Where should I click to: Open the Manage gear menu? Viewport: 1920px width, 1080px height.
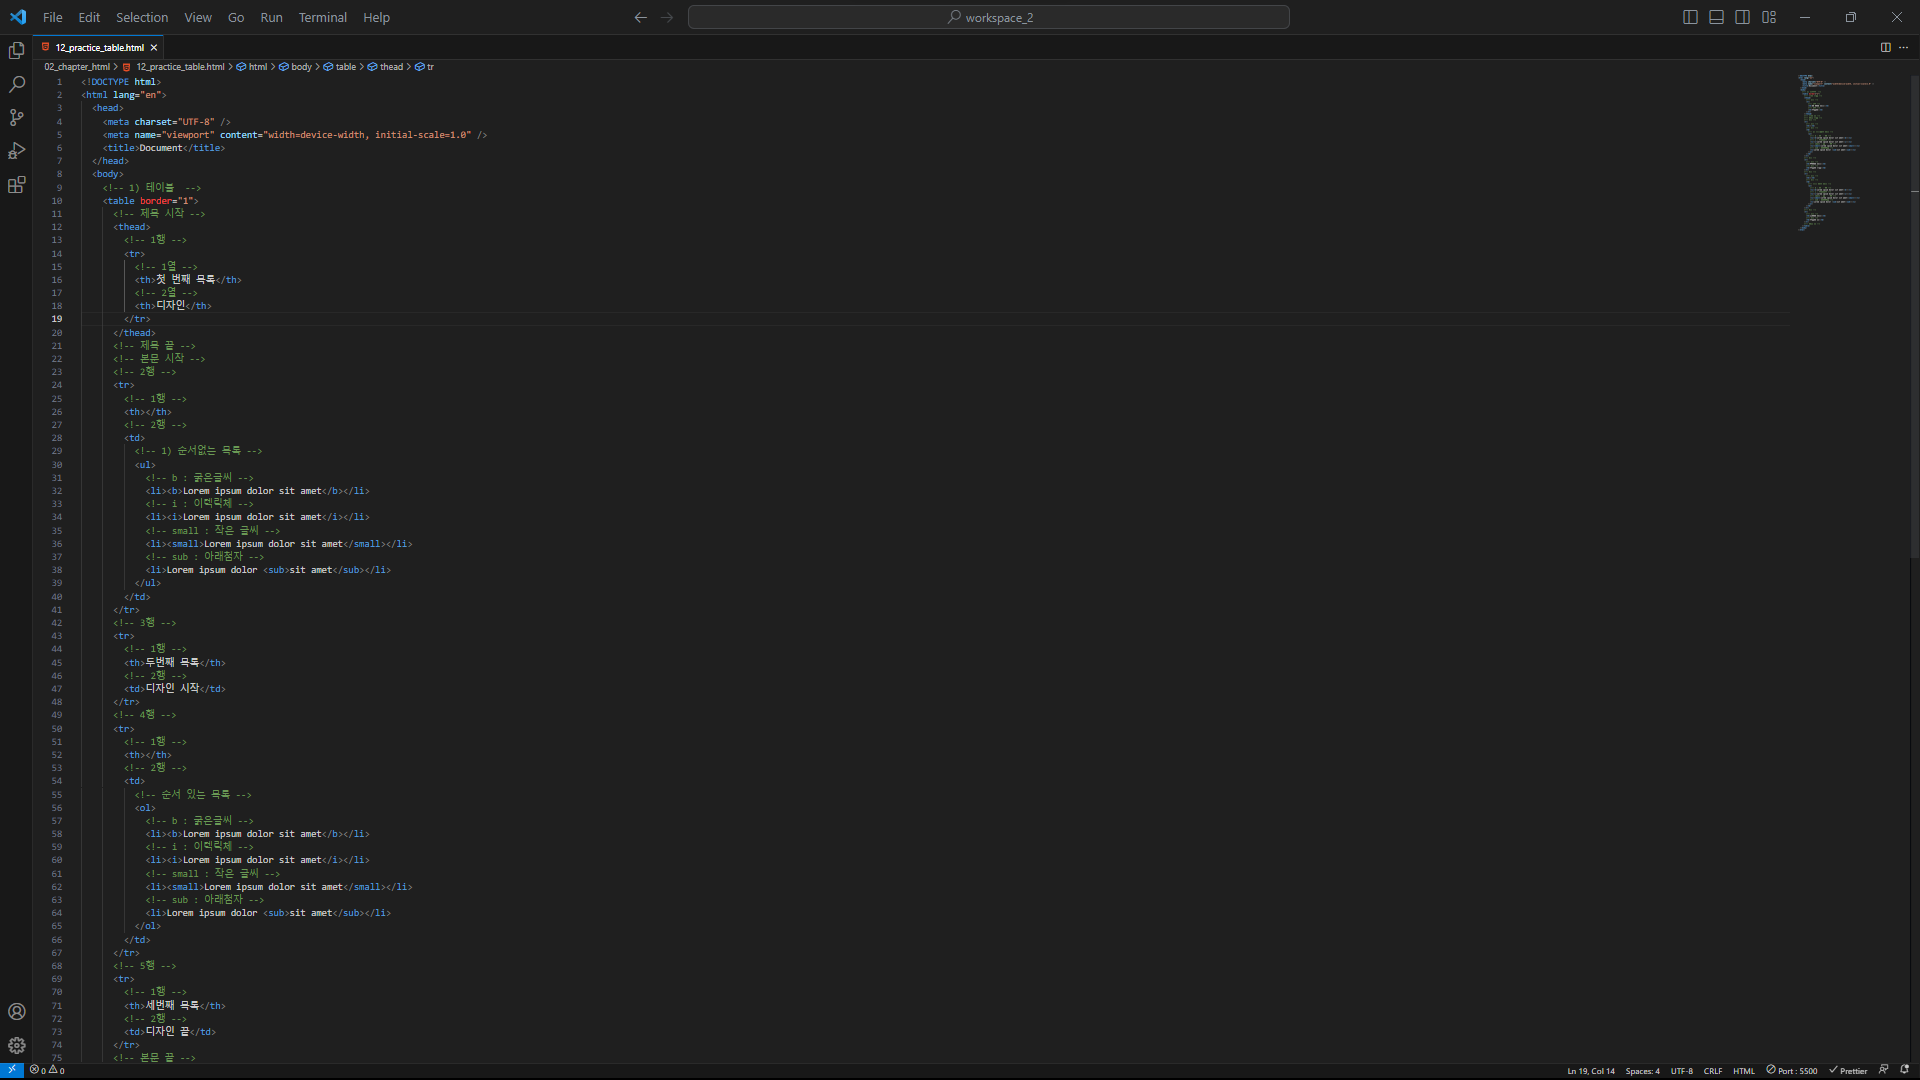[17, 1045]
